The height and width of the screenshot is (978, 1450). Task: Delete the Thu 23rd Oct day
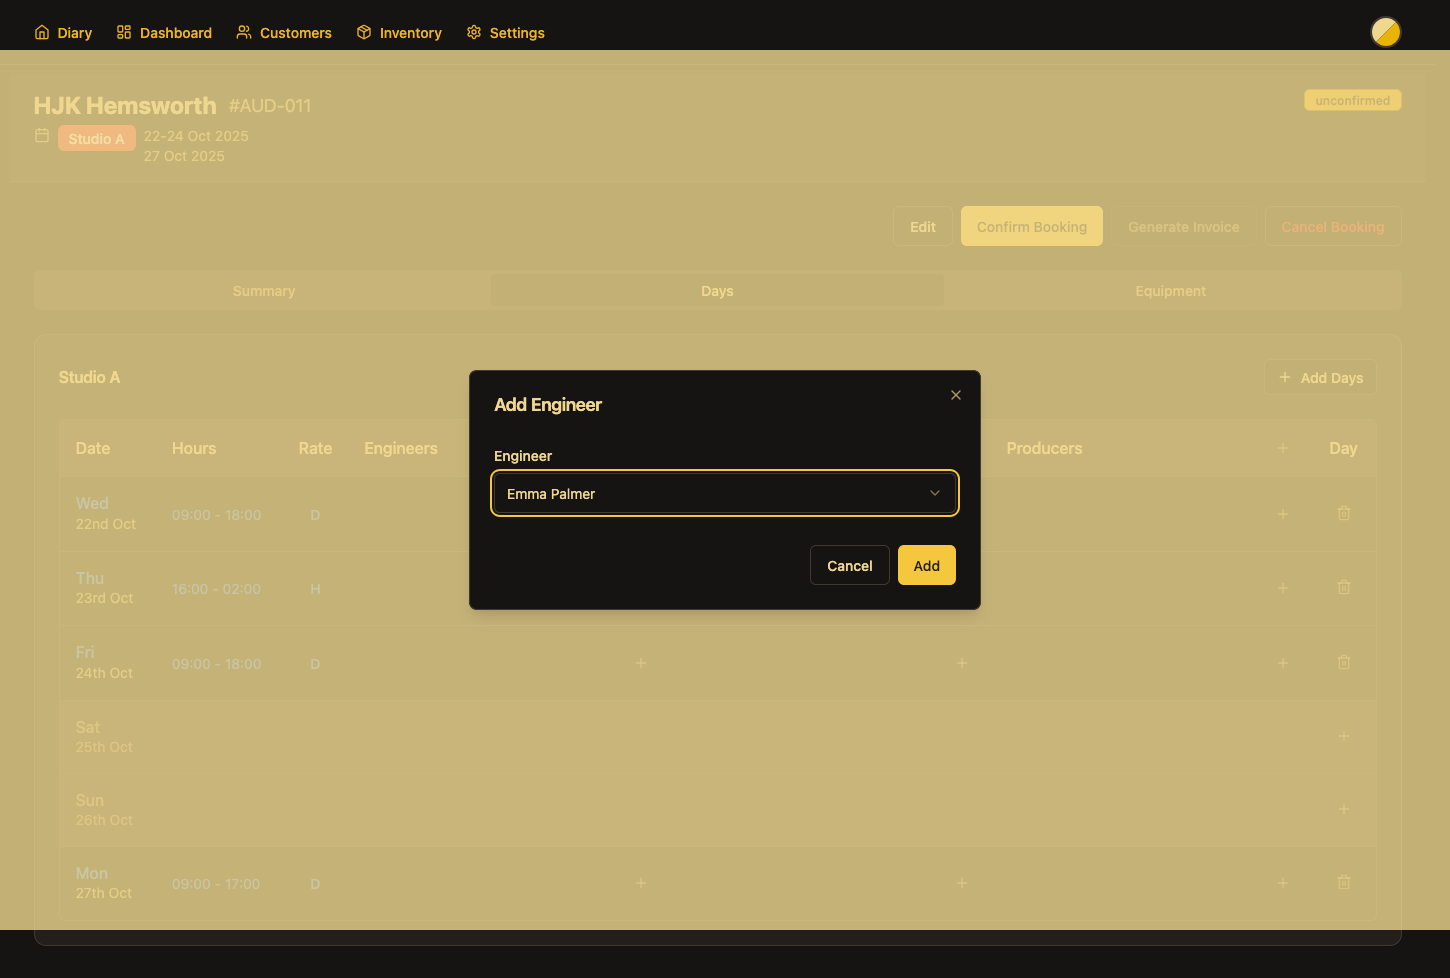click(x=1344, y=588)
